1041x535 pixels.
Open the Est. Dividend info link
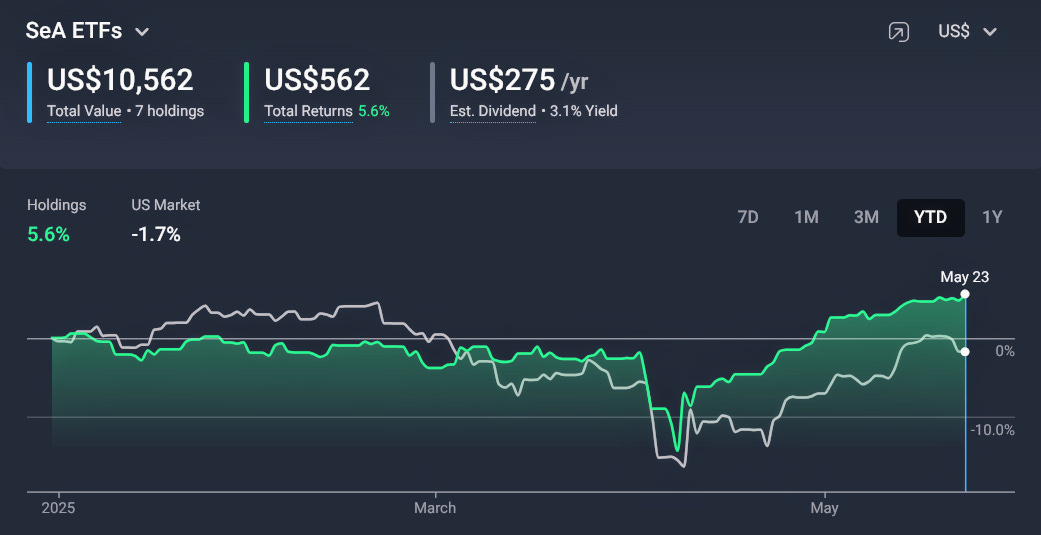point(493,112)
